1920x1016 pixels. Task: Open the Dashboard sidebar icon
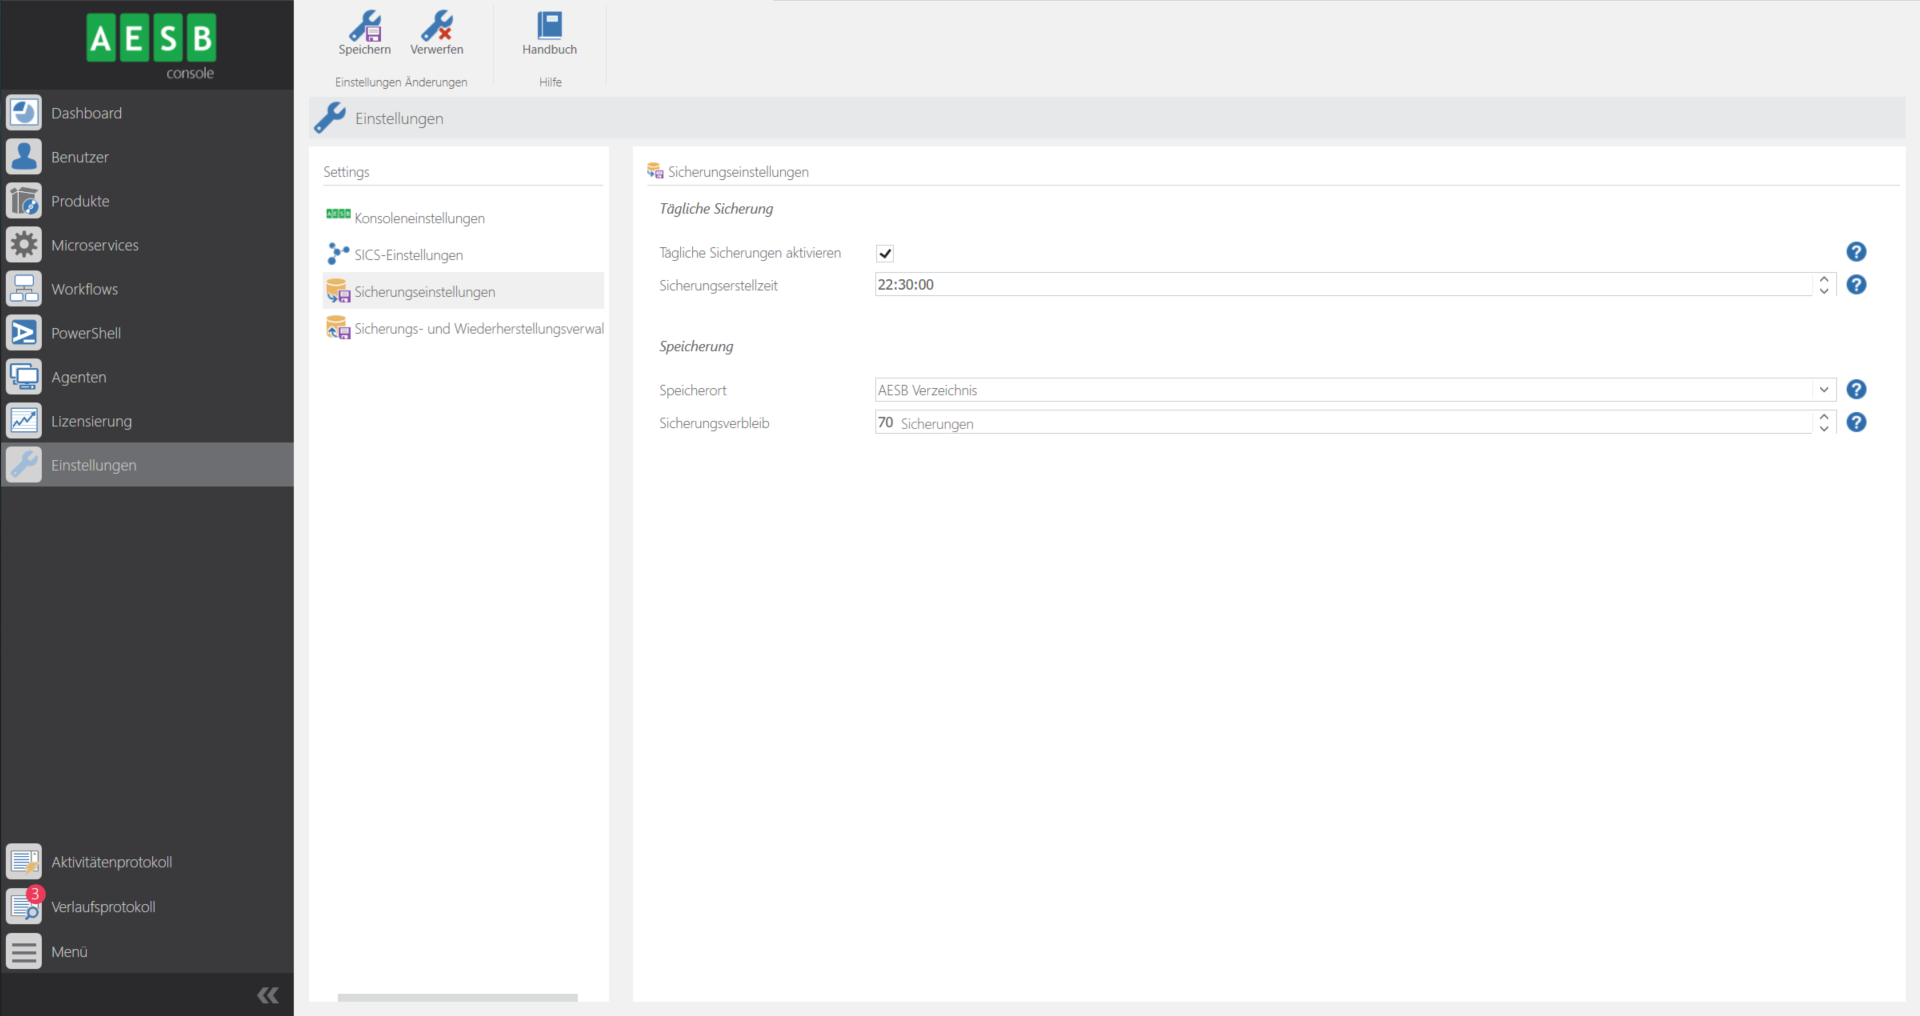24,113
